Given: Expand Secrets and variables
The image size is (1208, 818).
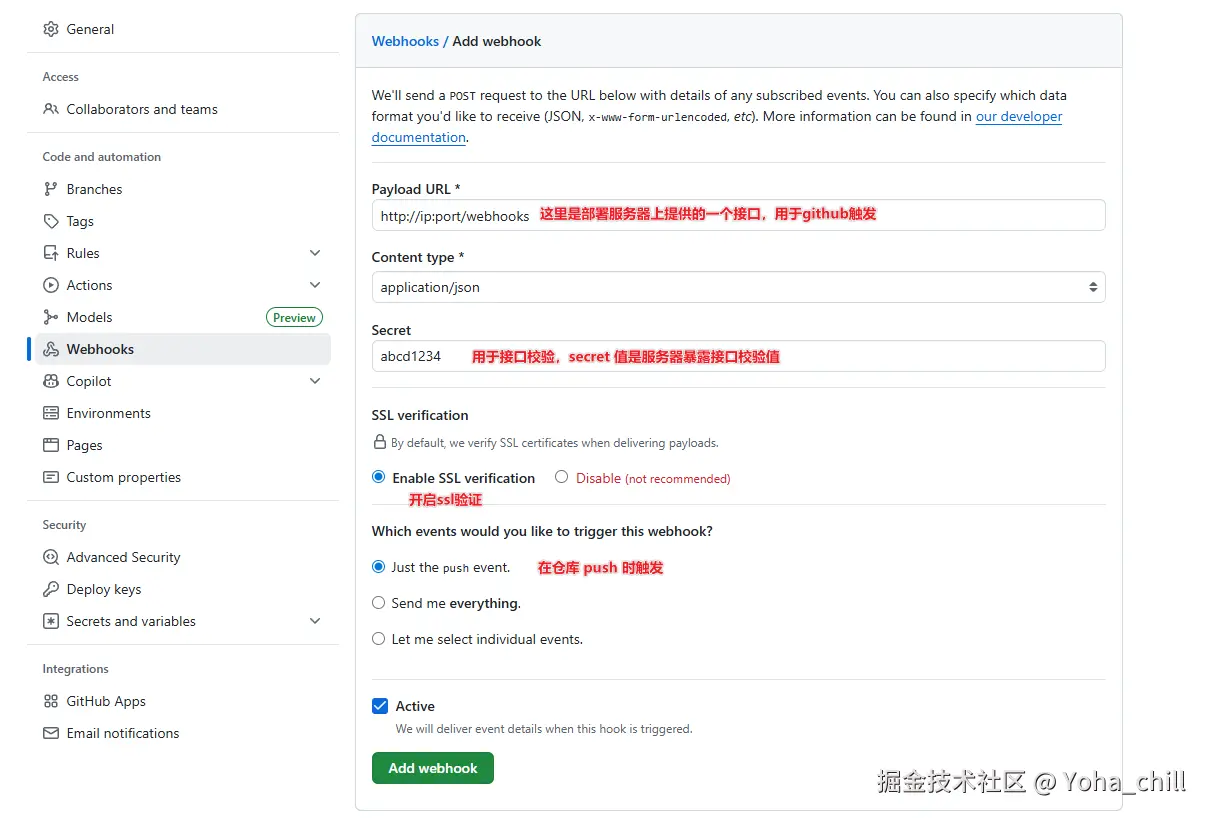Looking at the screenshot, I should (315, 621).
